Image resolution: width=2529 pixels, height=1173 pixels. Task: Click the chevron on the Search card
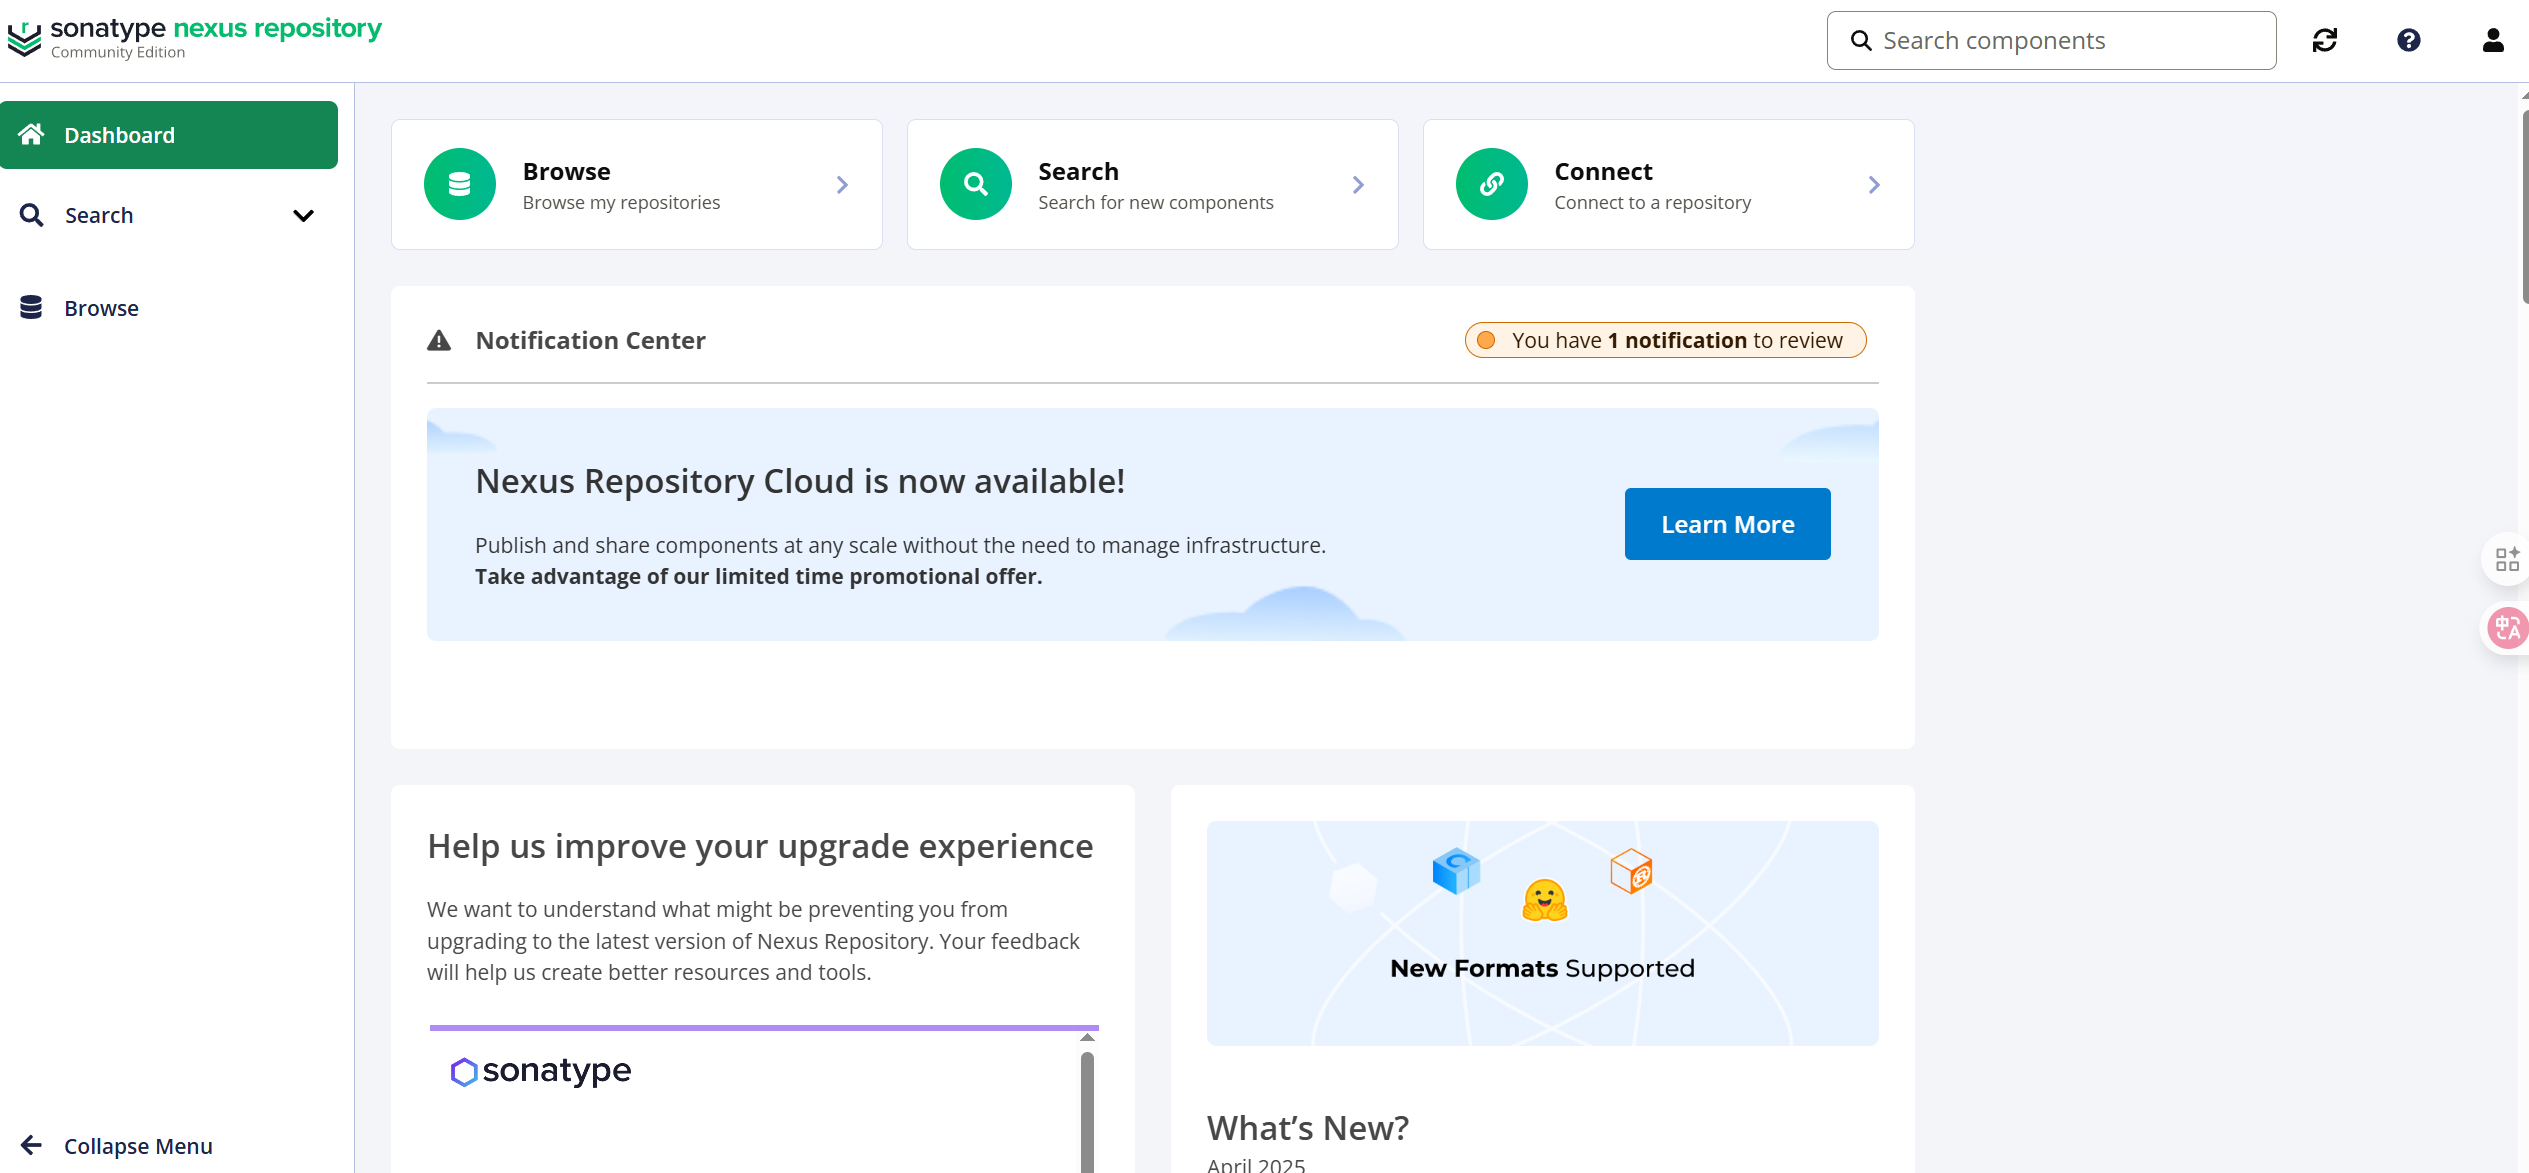[x=1358, y=185]
